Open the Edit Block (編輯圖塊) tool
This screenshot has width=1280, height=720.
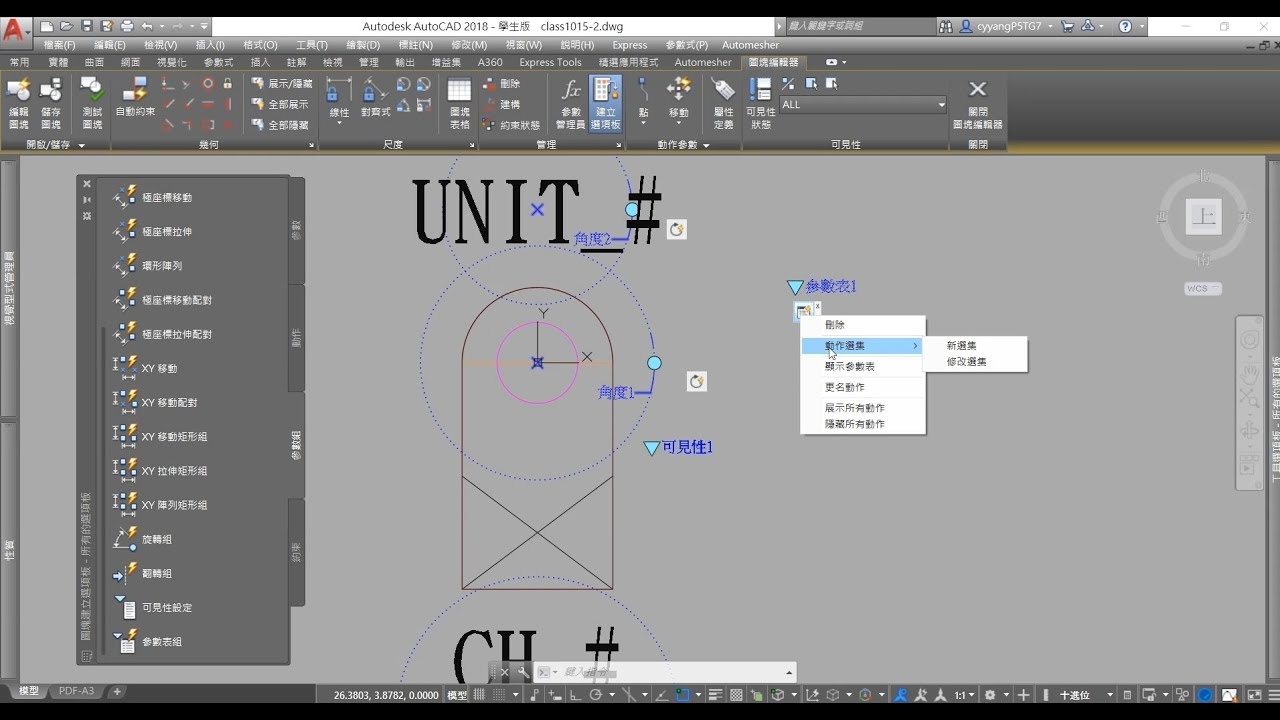pos(18,103)
